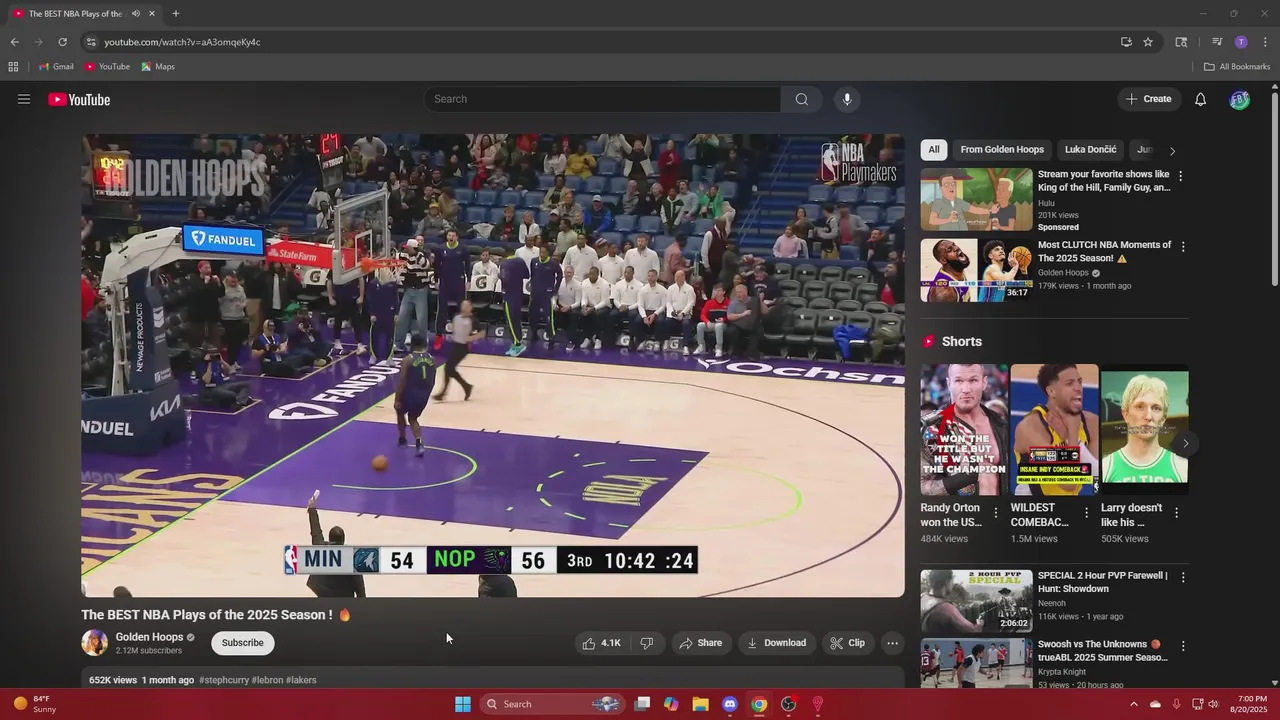This screenshot has width=1280, height=720.
Task: Open Gmail bookmark
Action: (x=56, y=67)
